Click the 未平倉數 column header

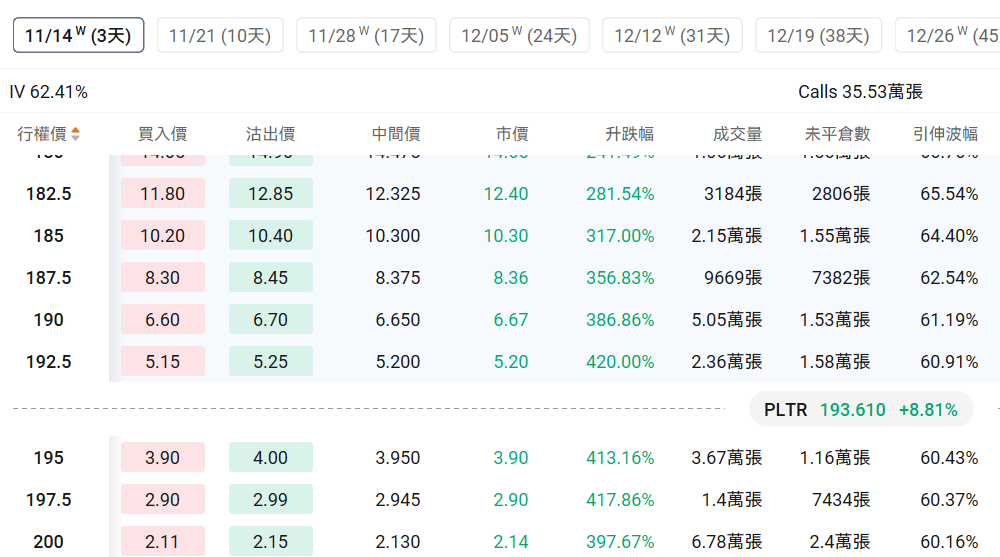pos(837,134)
